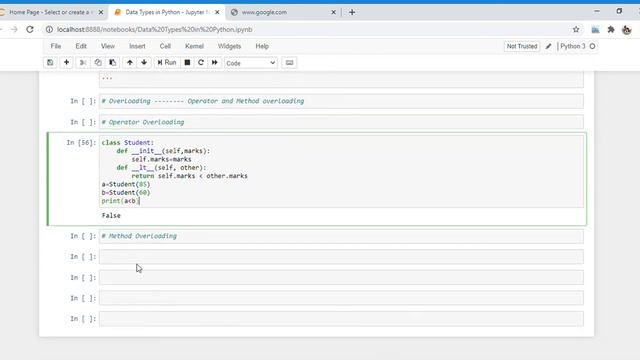Go forward in browser history
Image resolution: width=640 pixels, height=360 pixels.
coord(14,29)
